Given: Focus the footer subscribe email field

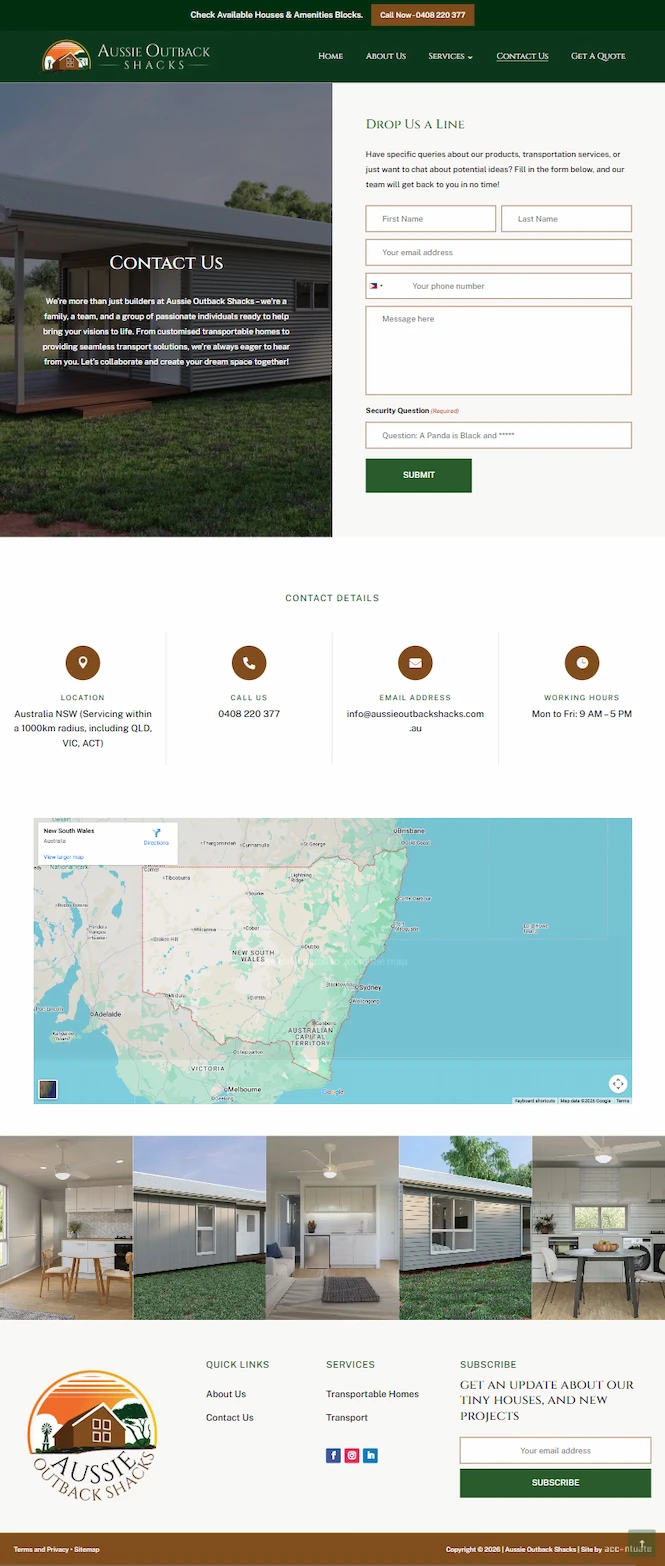Looking at the screenshot, I should tap(555, 1450).
